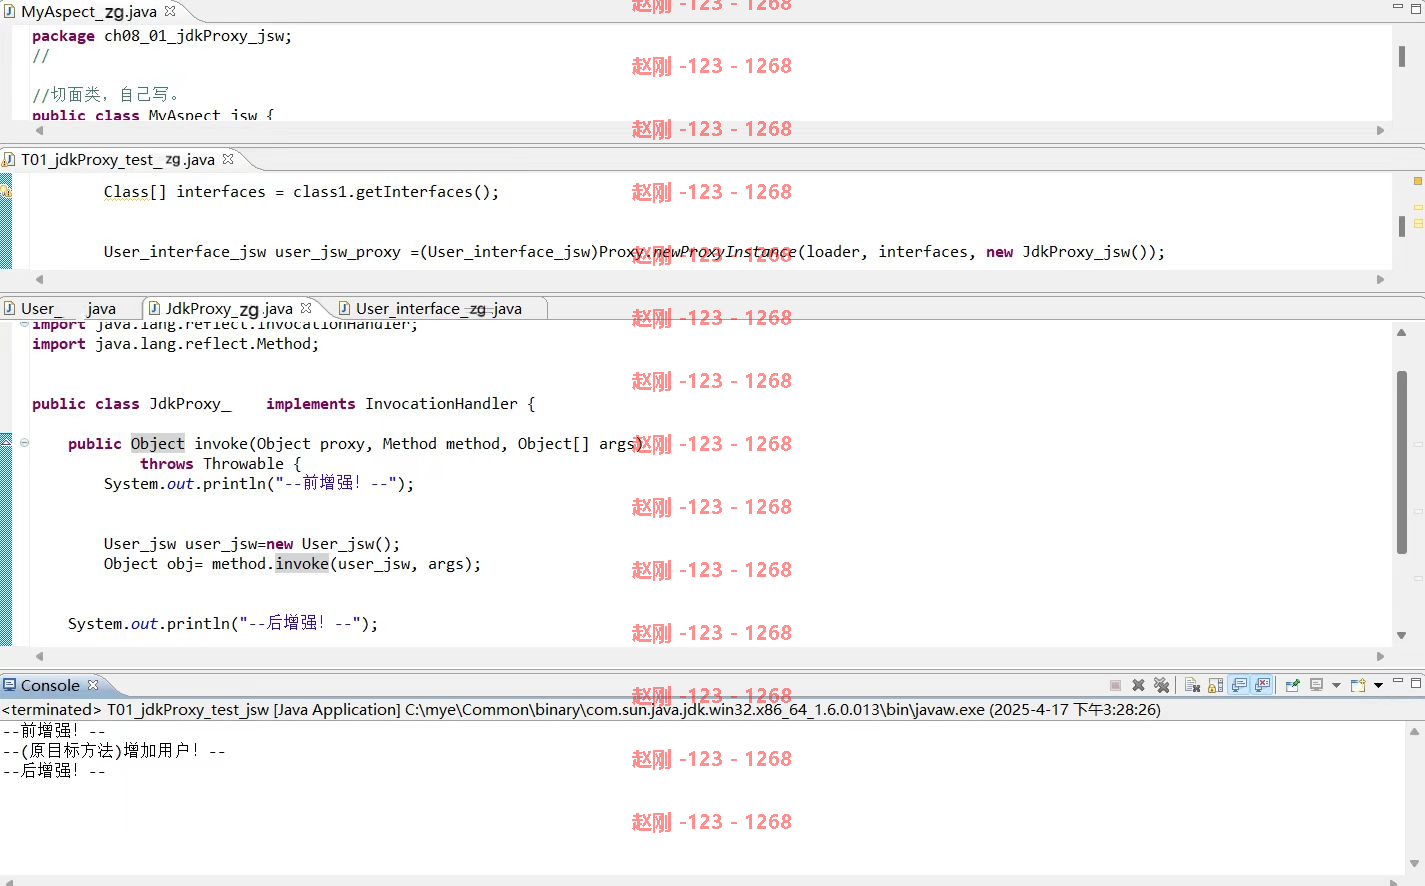
Task: Switch to the User_interface_zg.java tab
Action: (438, 308)
